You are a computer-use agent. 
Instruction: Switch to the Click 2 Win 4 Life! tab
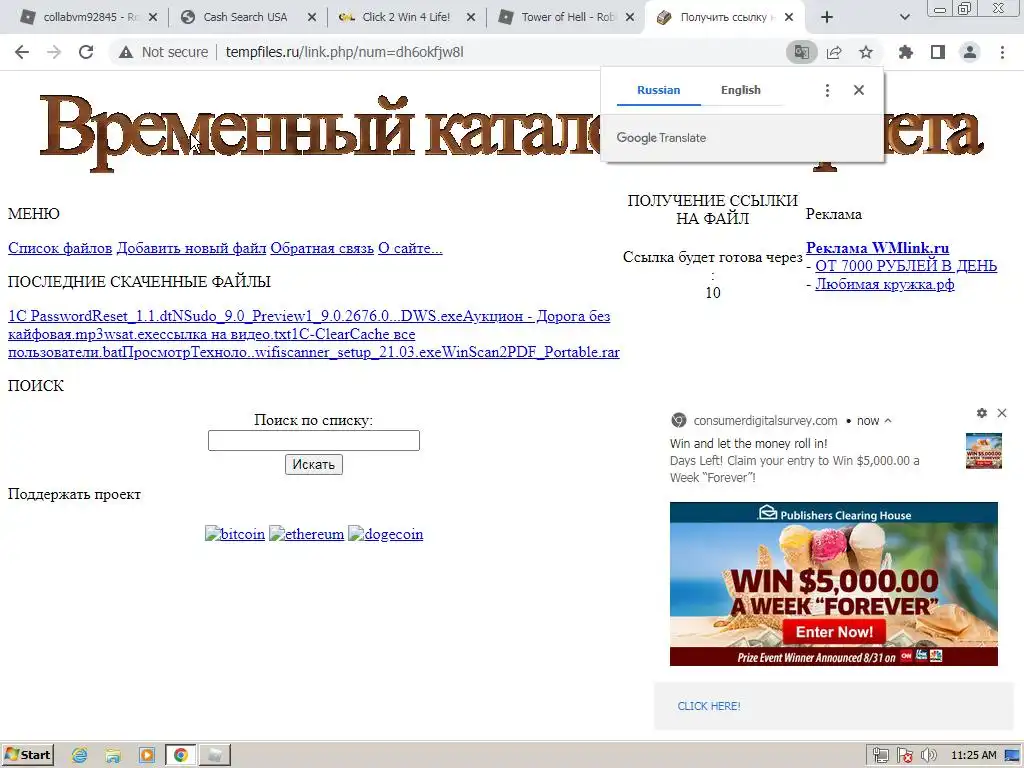point(405,17)
